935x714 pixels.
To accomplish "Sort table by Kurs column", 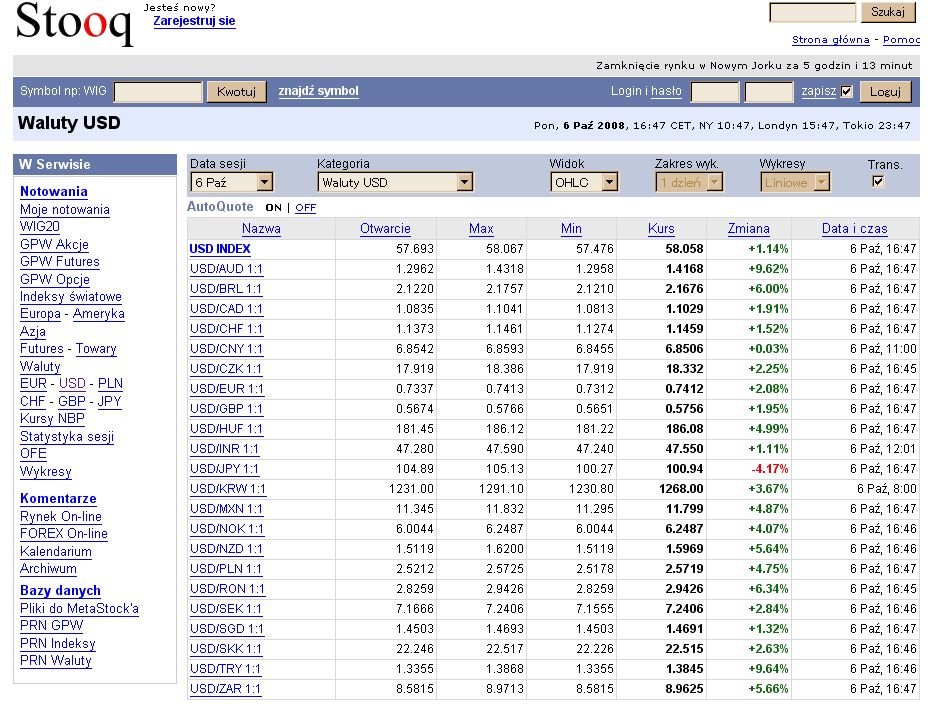I will [x=661, y=228].
